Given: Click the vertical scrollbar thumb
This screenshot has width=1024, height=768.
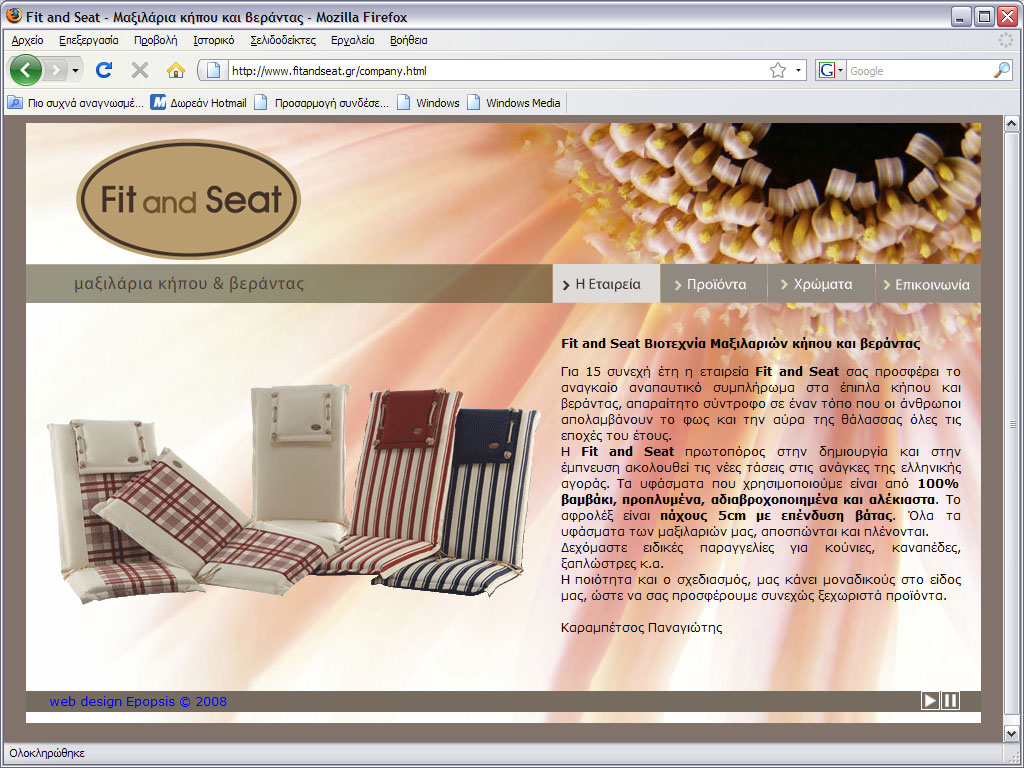Looking at the screenshot, I should pos(1012,424).
